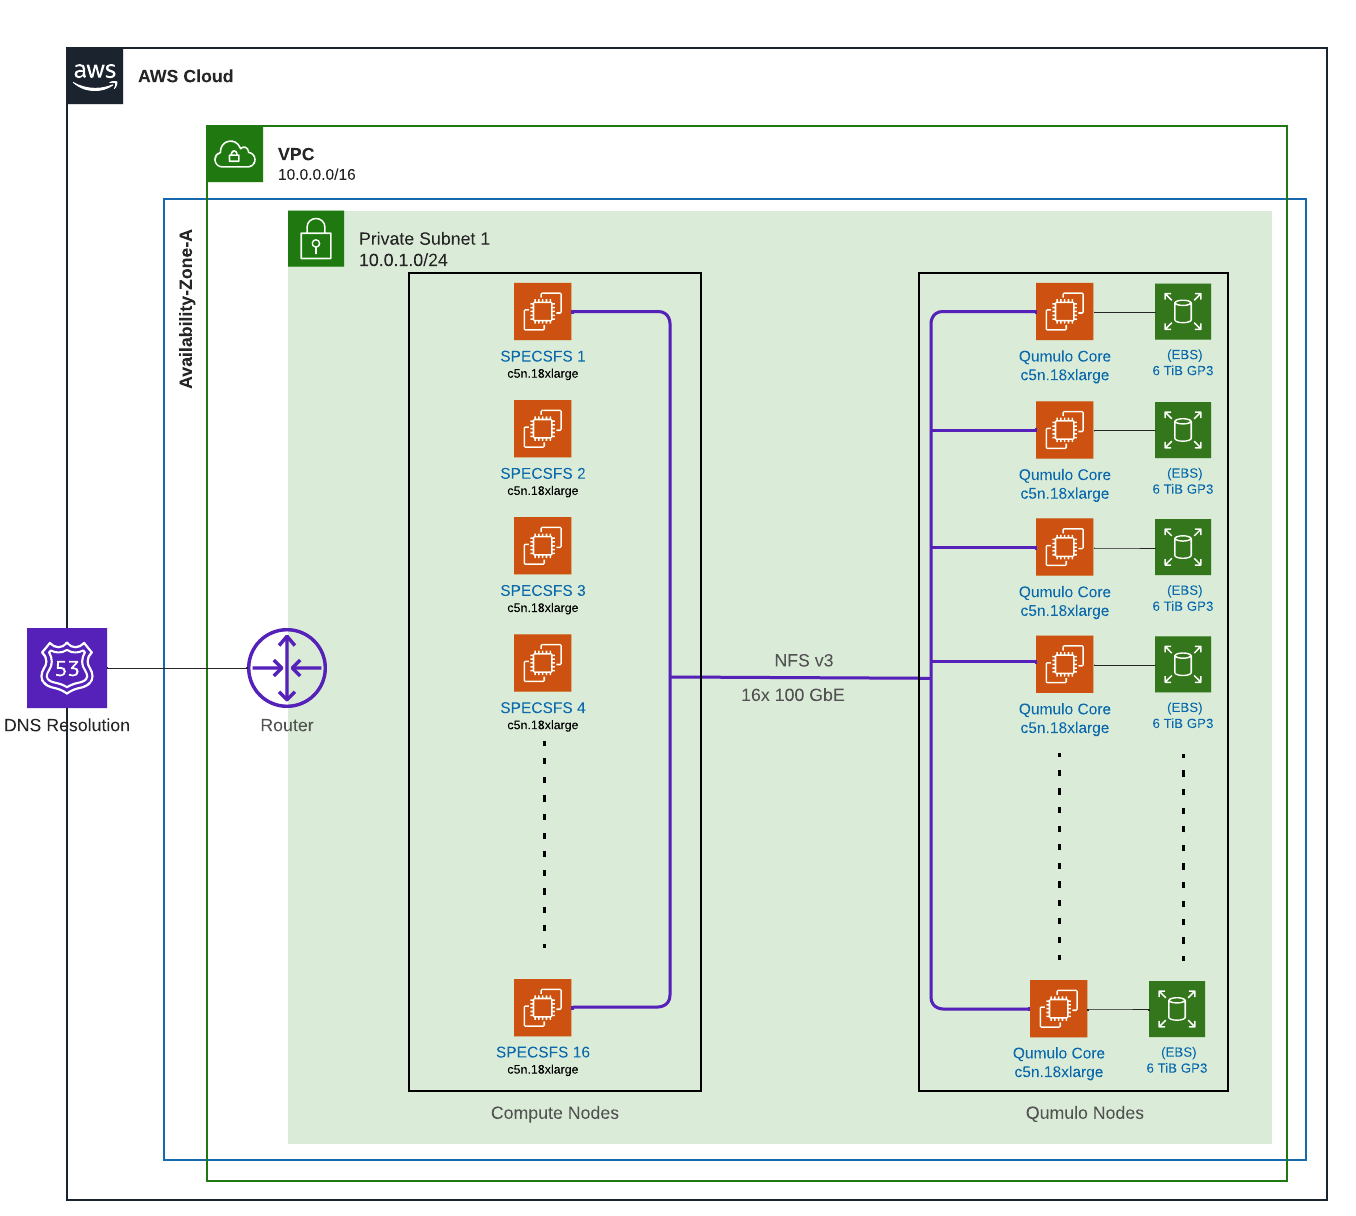
Task: Click the purple Router icon
Action: (287, 668)
